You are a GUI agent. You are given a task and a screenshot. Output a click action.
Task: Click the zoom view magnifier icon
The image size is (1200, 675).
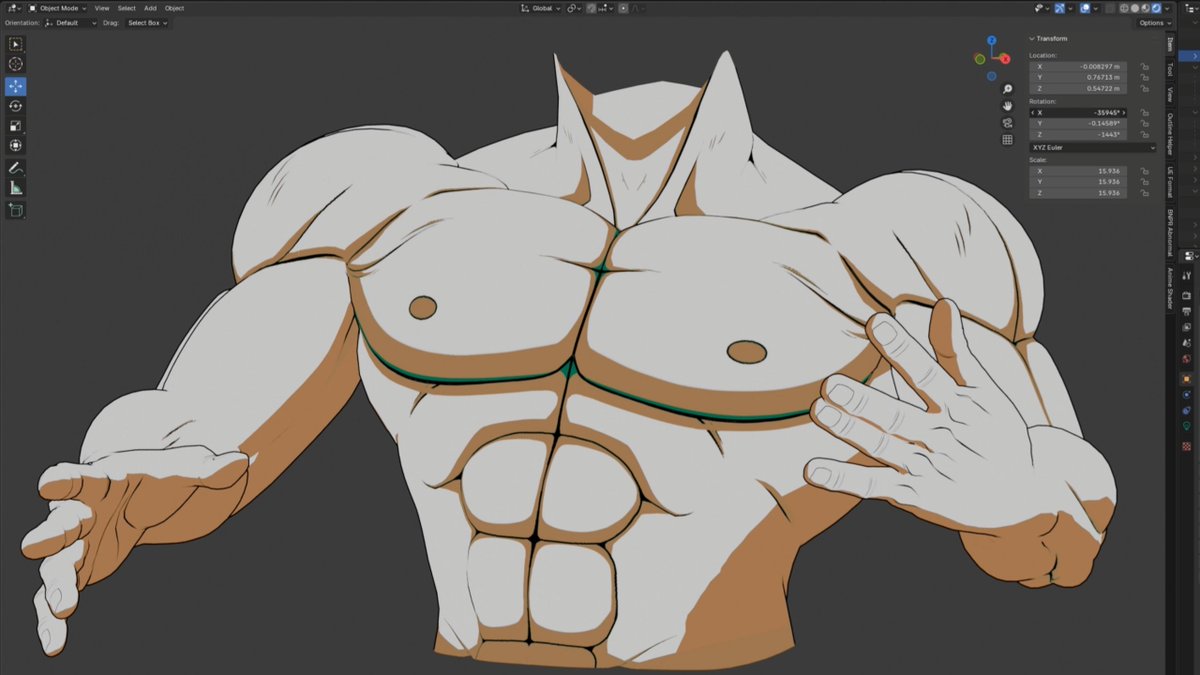click(1008, 89)
